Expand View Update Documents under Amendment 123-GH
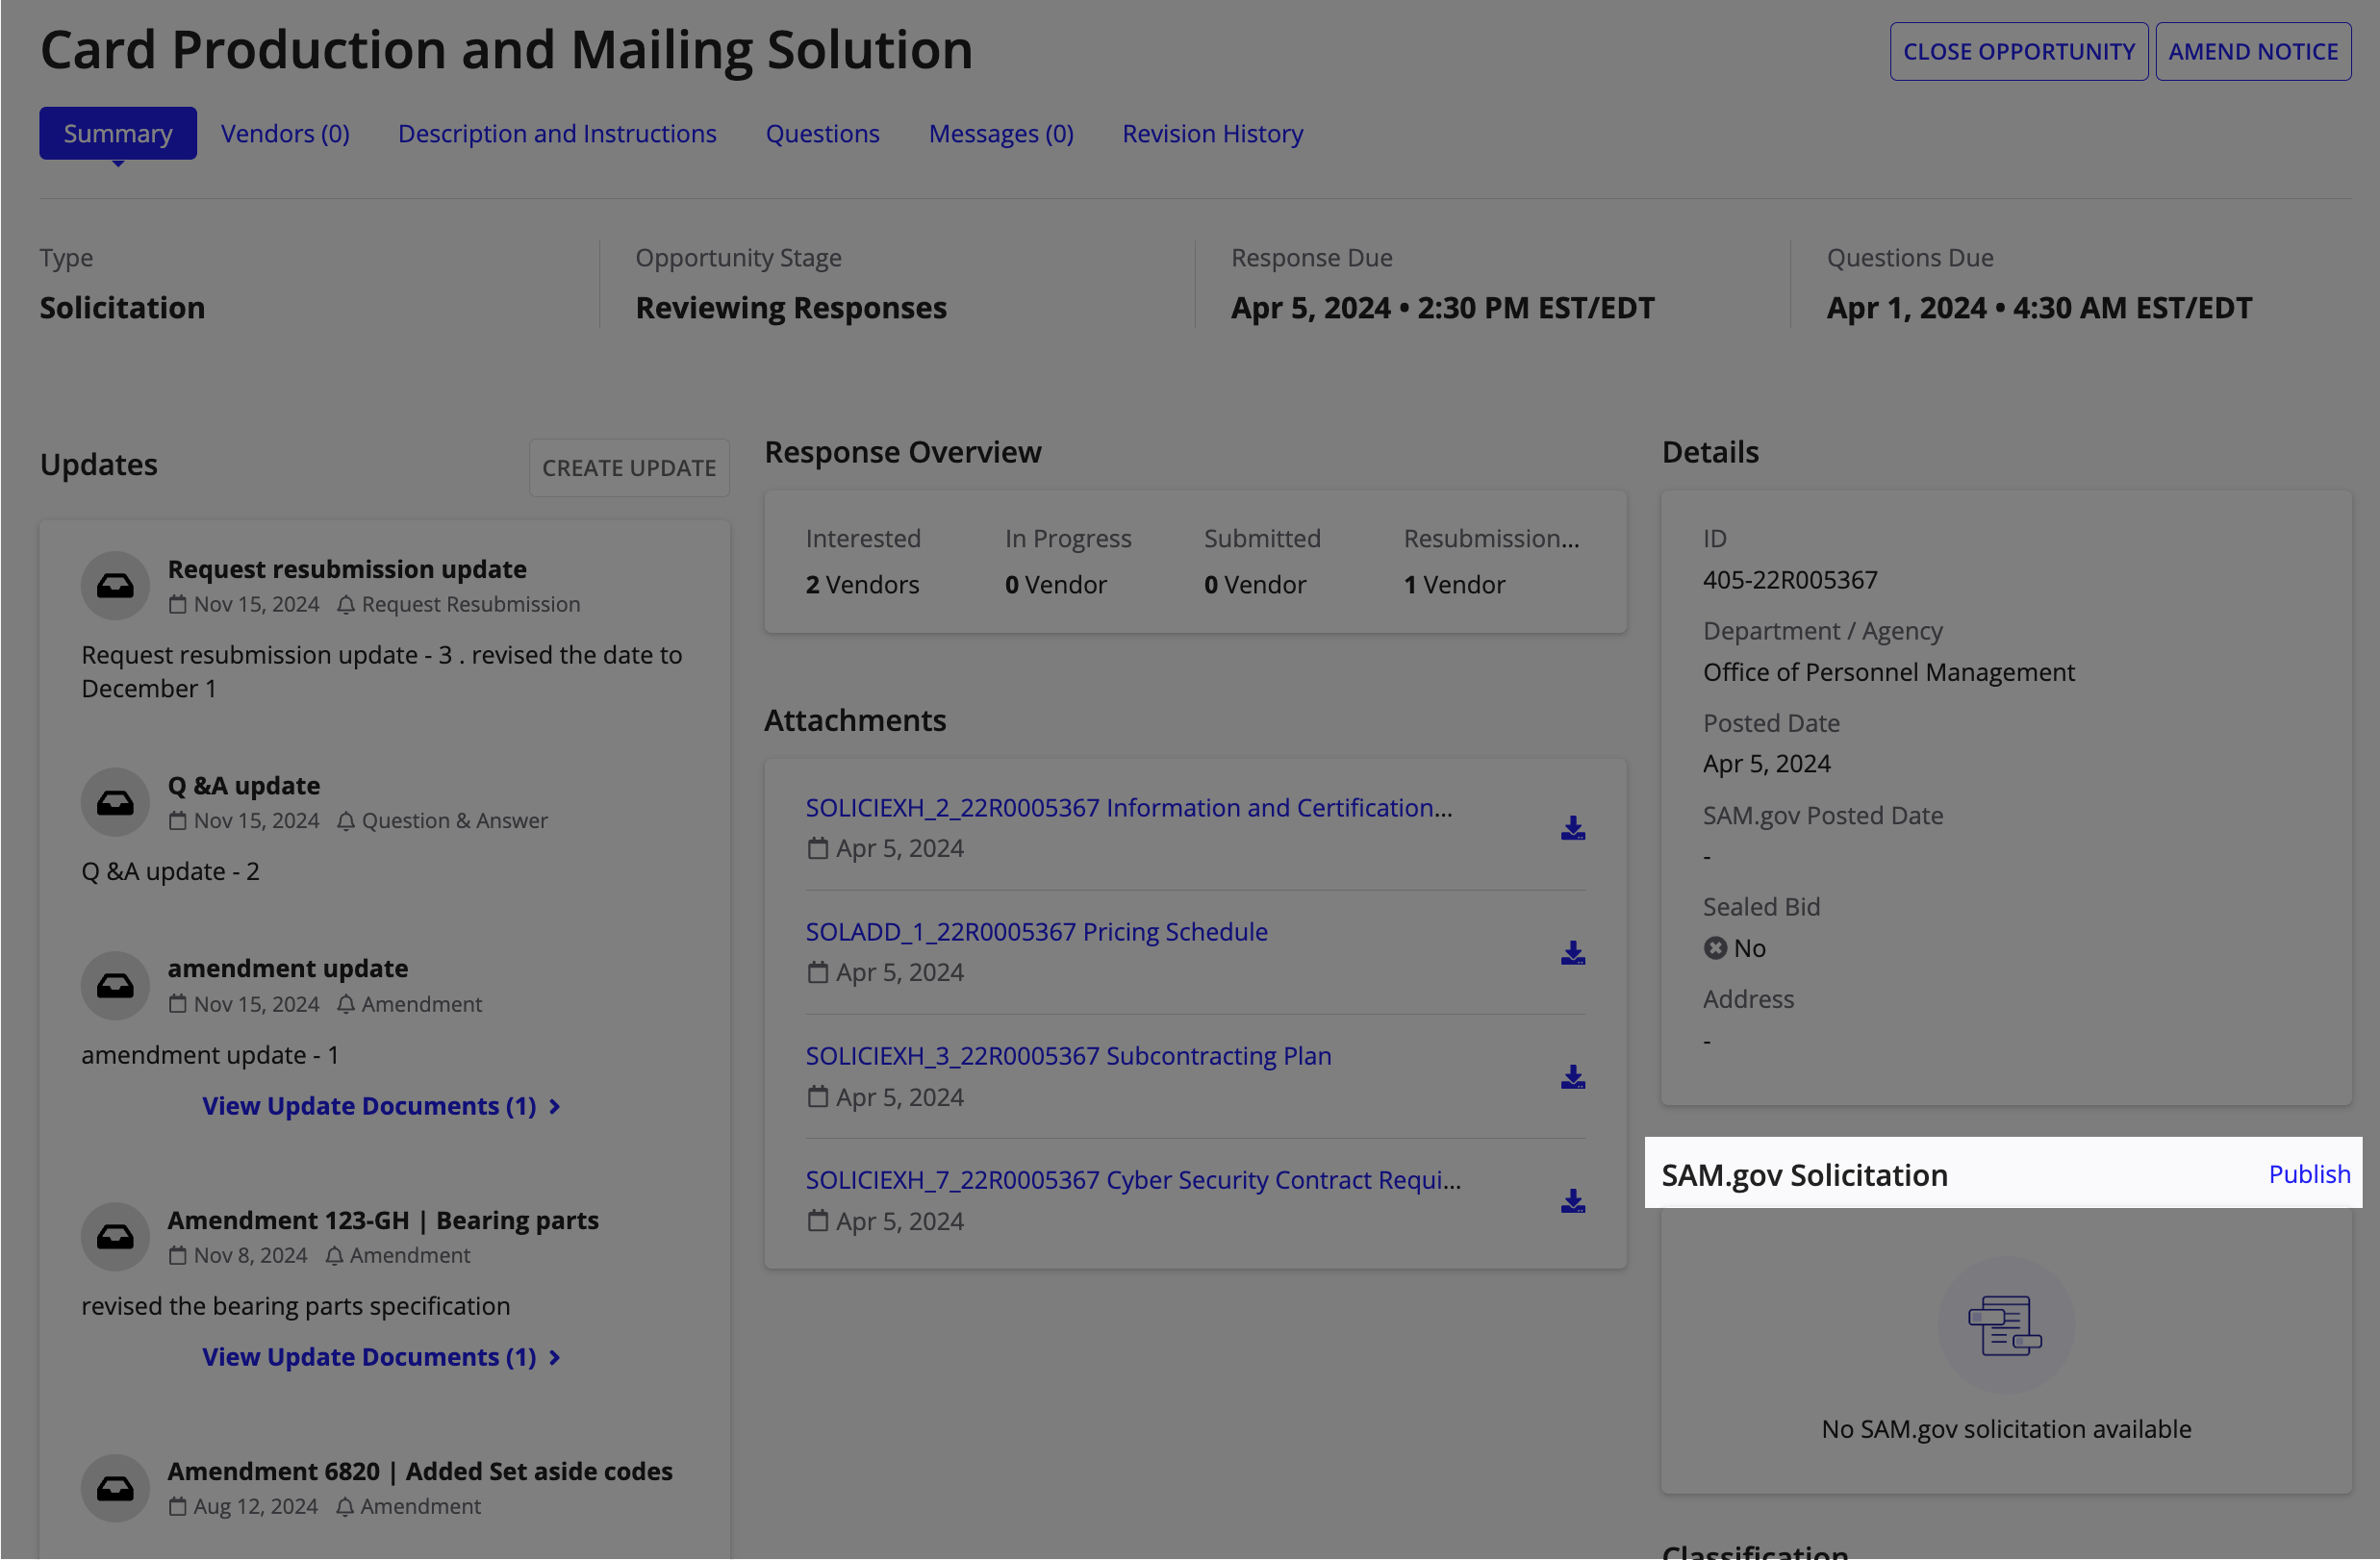 [381, 1357]
